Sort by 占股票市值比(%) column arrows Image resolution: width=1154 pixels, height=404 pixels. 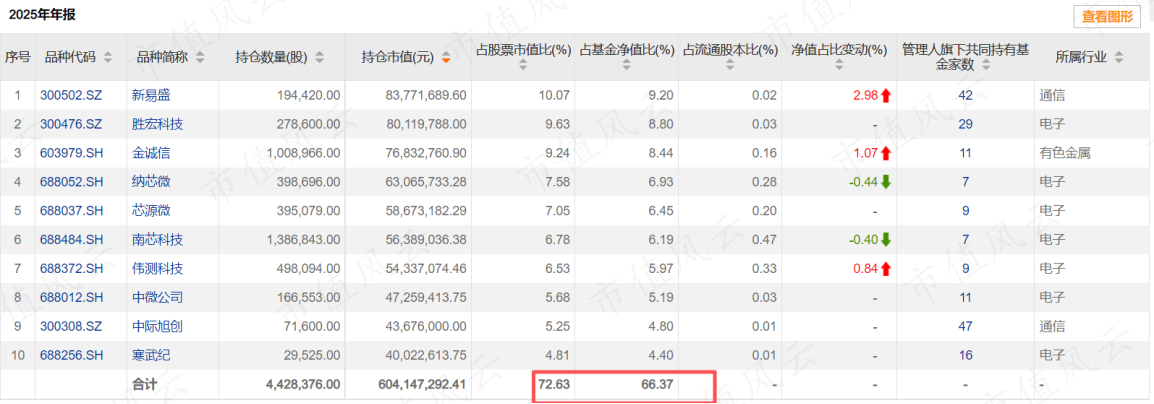[x=523, y=65]
